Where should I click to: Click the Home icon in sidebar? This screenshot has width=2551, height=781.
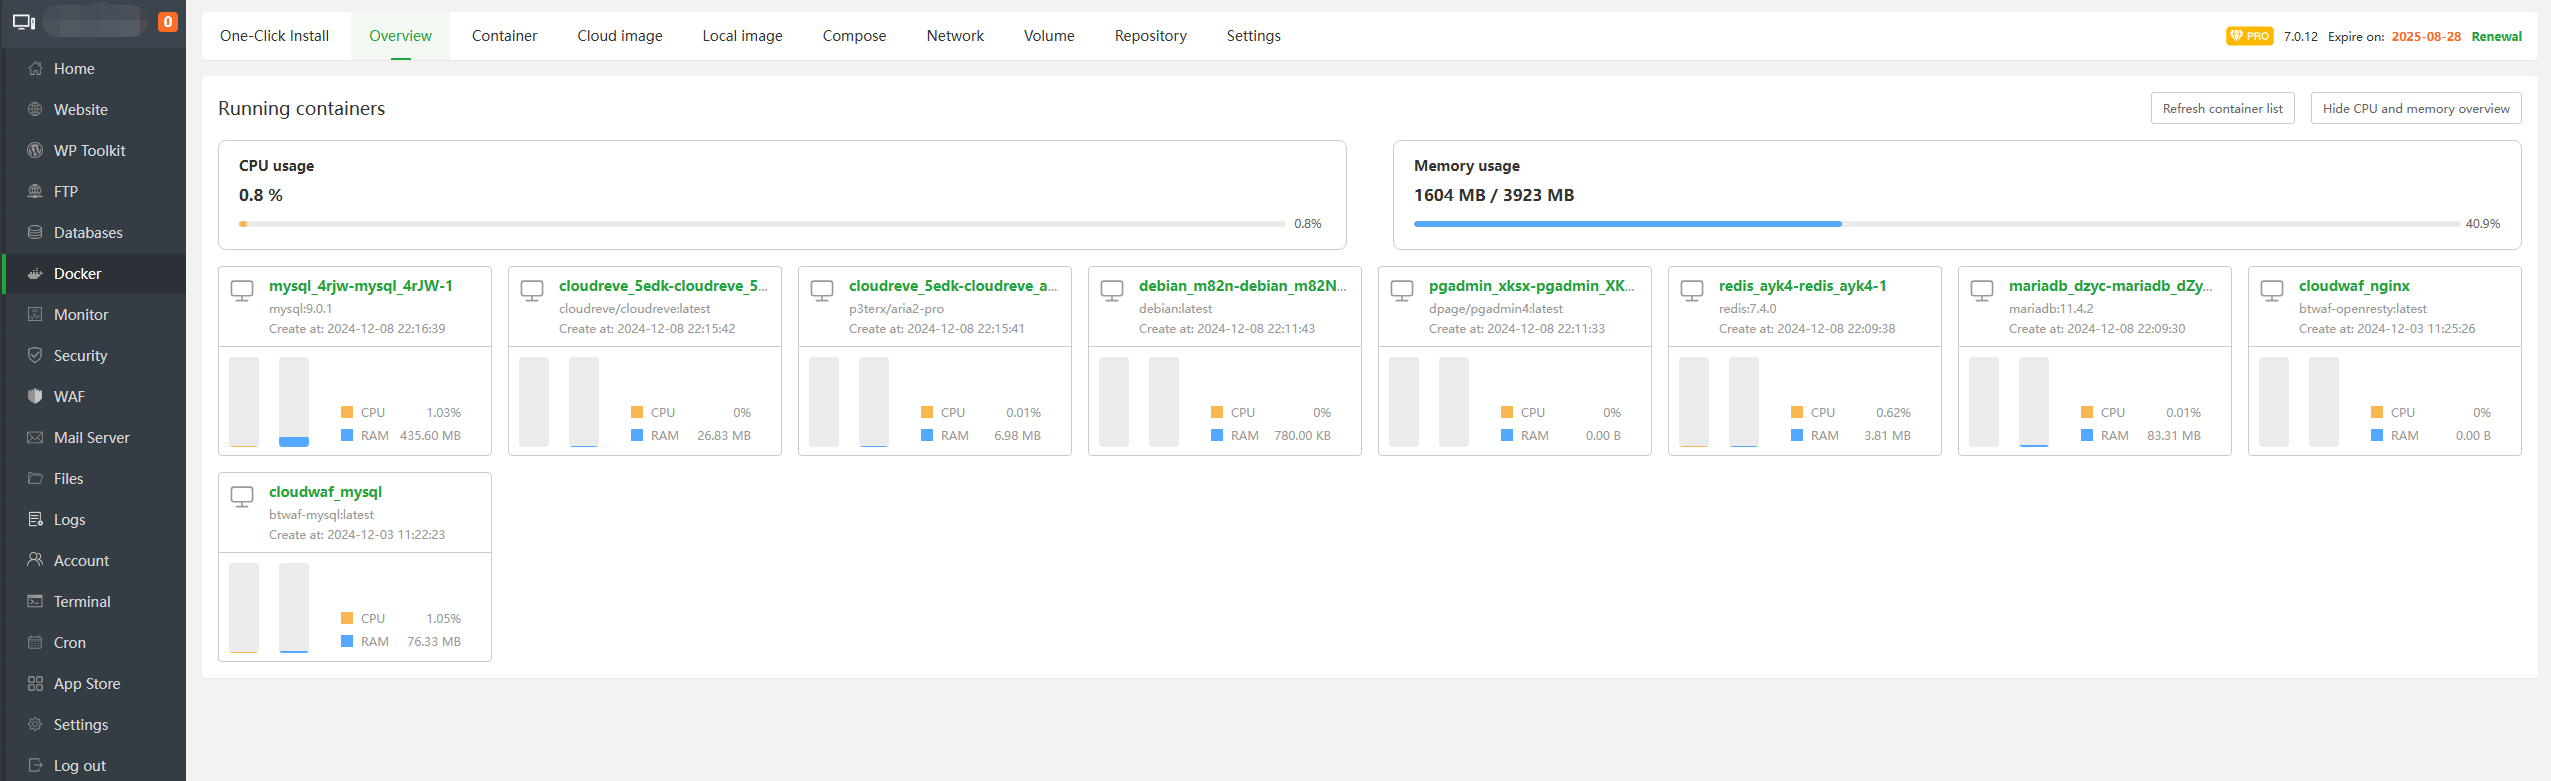(35, 68)
